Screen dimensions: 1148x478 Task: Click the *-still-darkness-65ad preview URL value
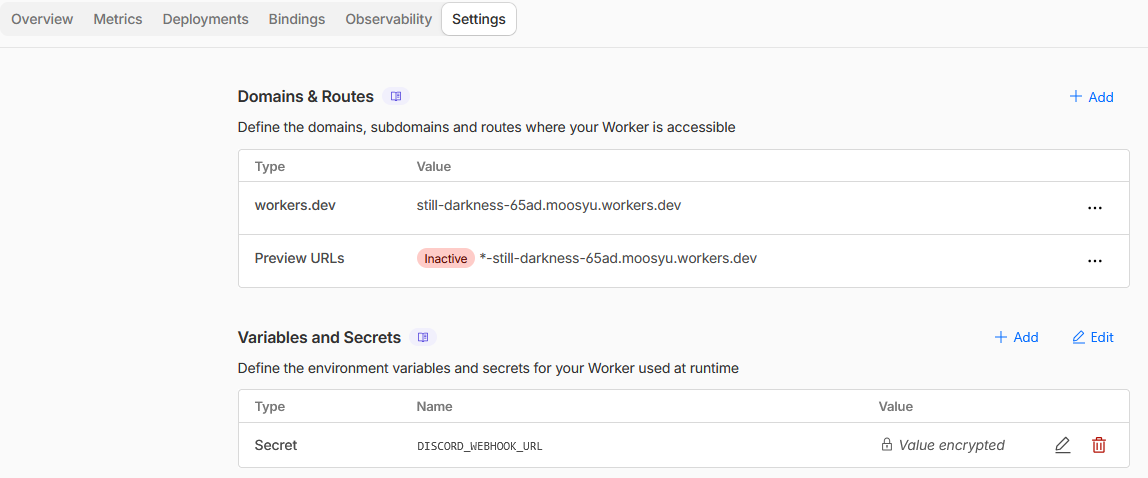(618, 258)
